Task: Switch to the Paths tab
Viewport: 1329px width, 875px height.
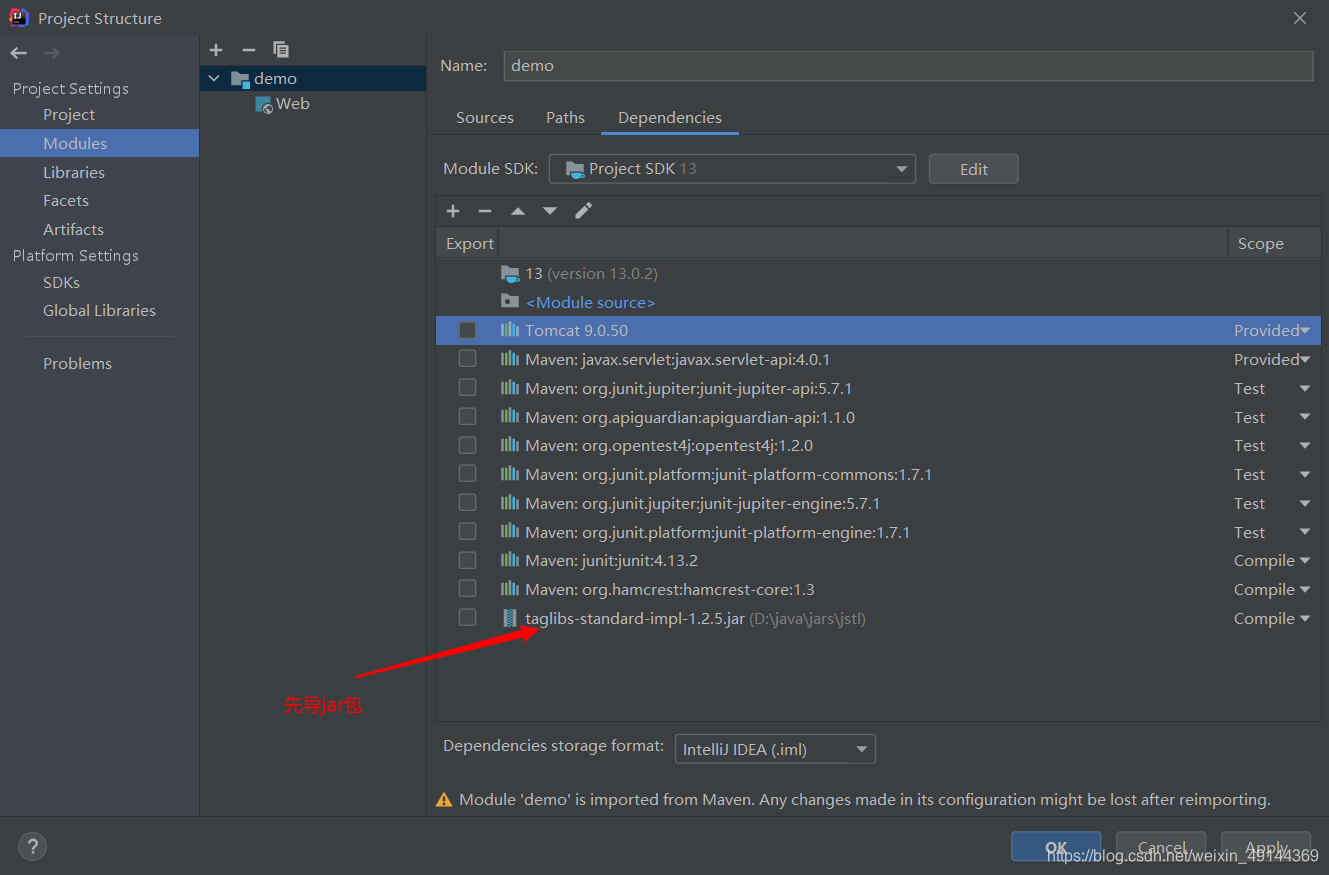Action: [565, 118]
